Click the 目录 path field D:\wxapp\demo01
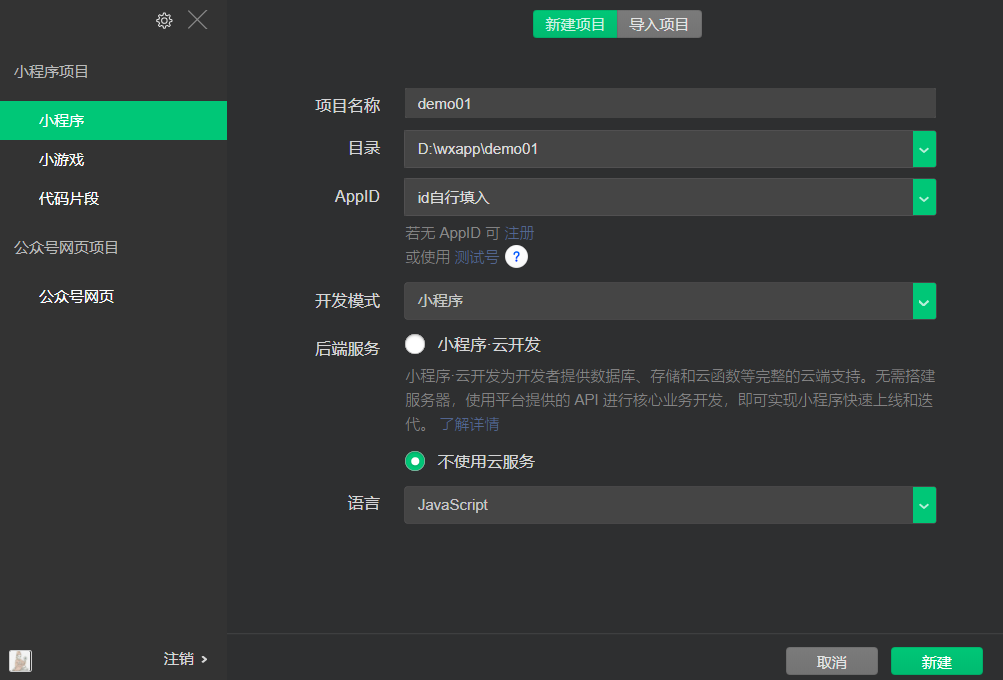The height and width of the screenshot is (680, 1003). (x=658, y=149)
